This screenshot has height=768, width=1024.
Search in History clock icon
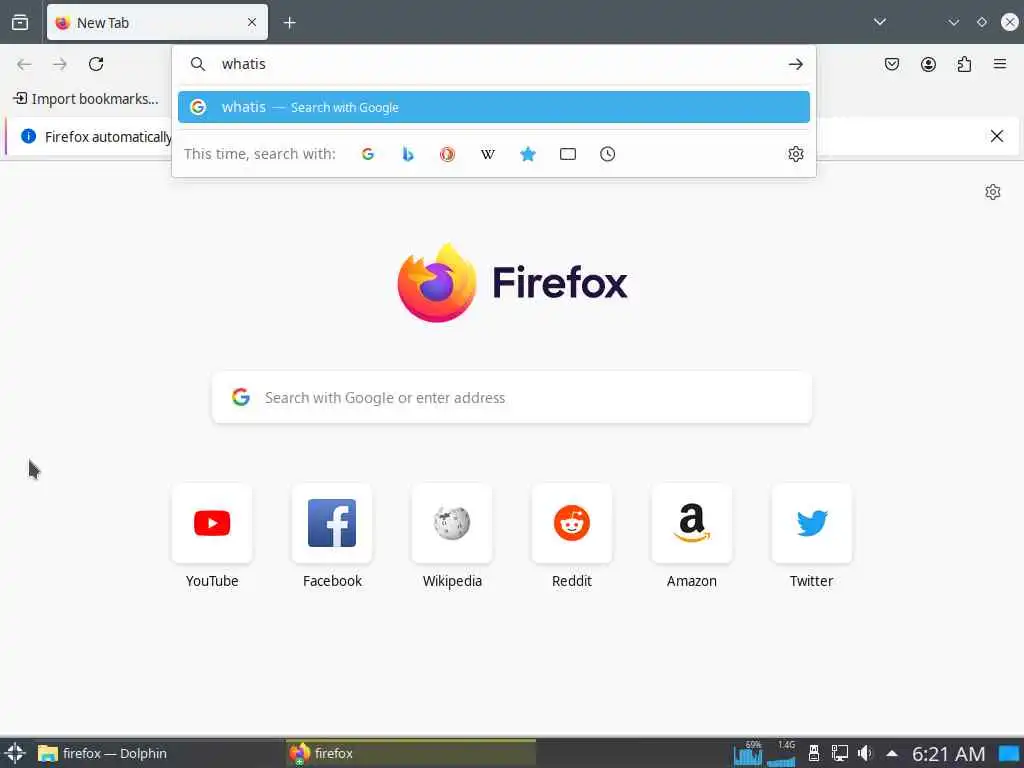[x=607, y=154]
